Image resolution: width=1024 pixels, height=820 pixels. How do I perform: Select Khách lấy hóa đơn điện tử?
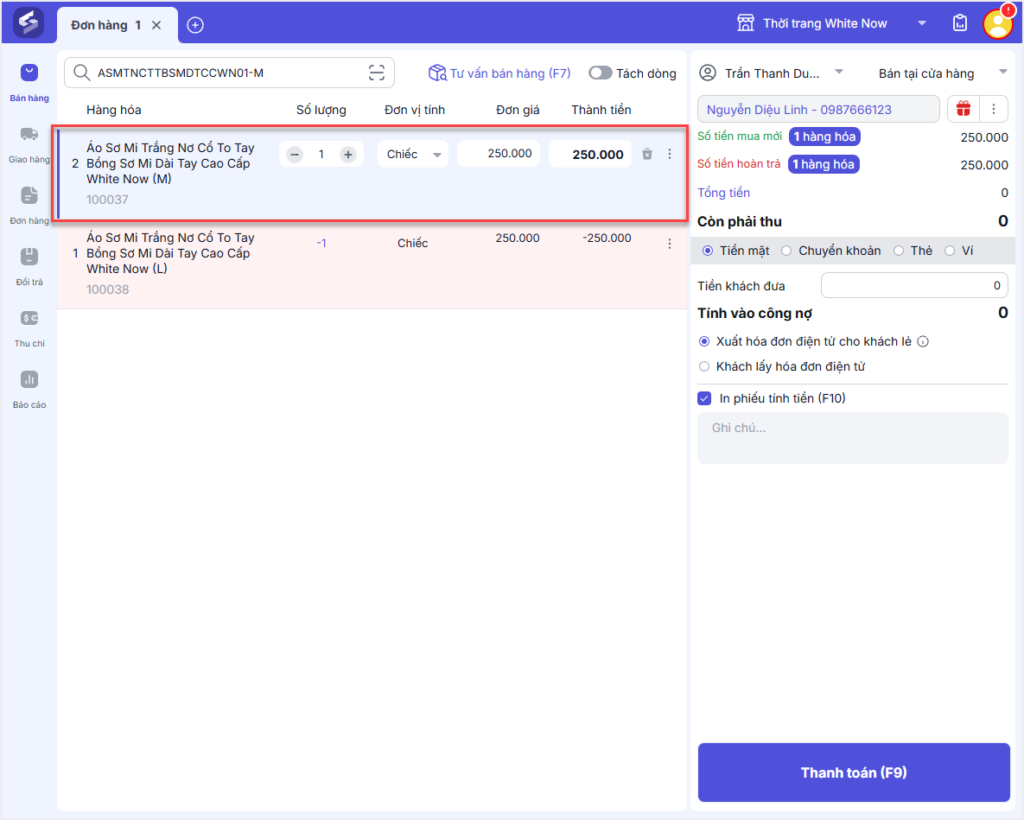(704, 366)
